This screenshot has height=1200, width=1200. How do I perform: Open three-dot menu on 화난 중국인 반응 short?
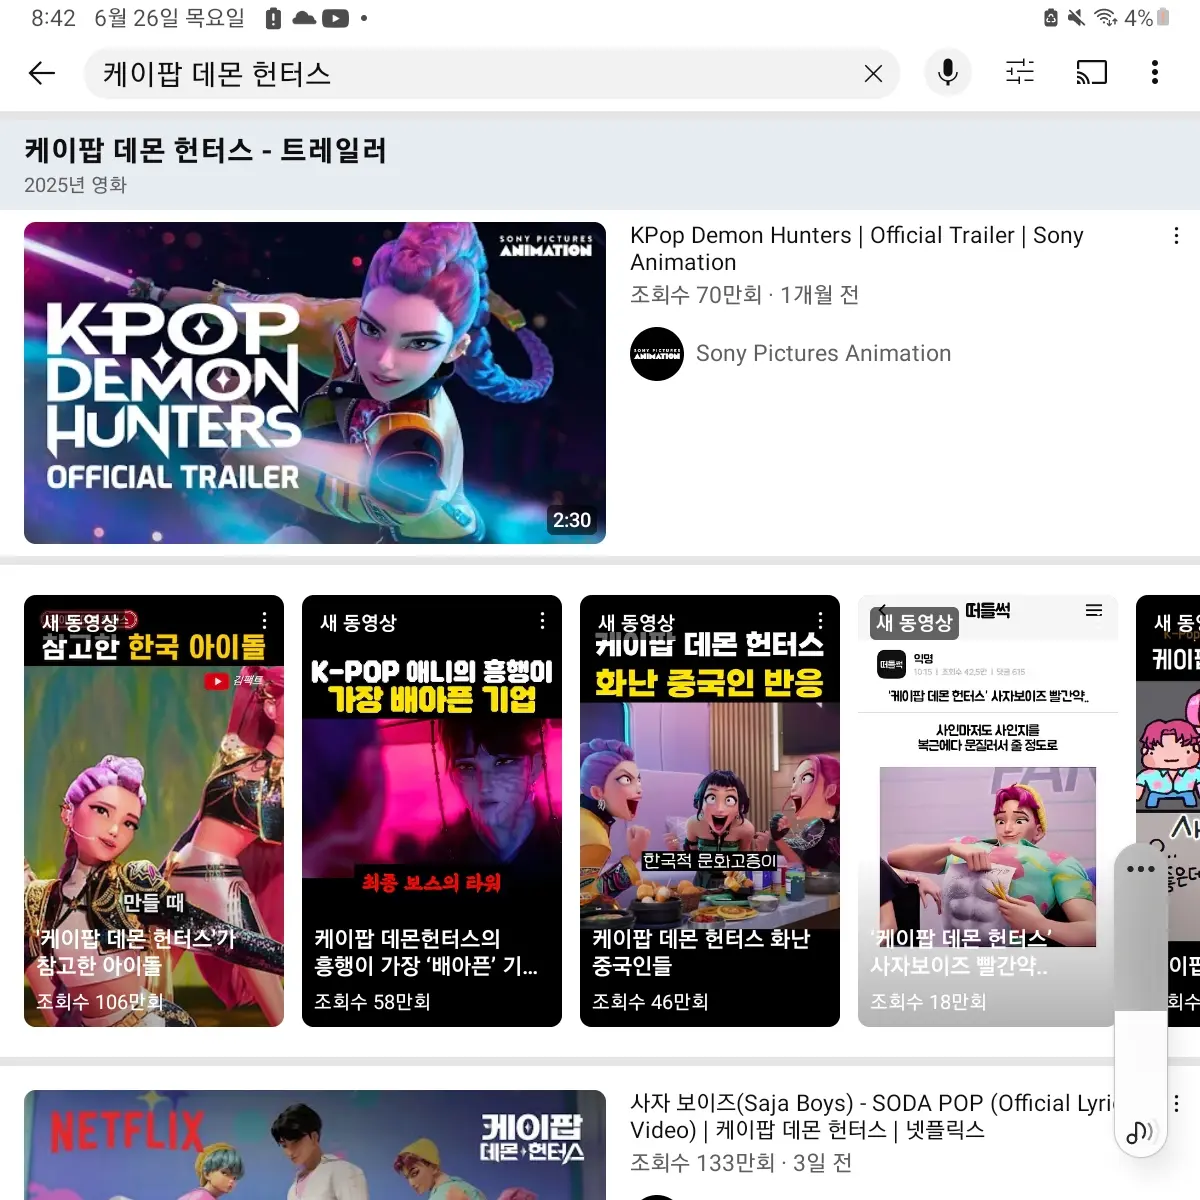[x=820, y=620]
